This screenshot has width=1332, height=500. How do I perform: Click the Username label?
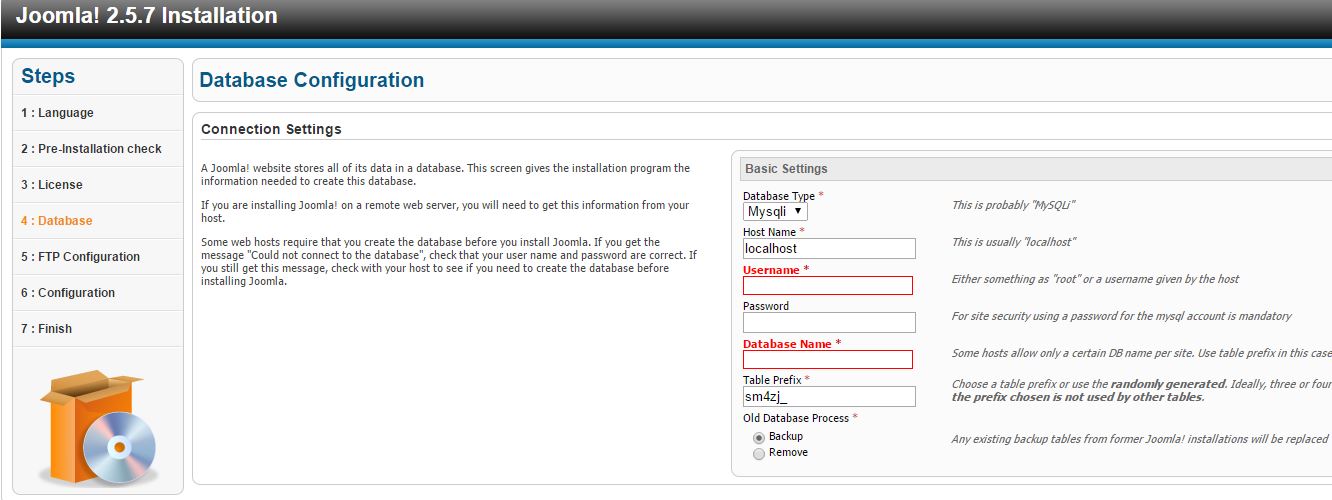coord(771,270)
